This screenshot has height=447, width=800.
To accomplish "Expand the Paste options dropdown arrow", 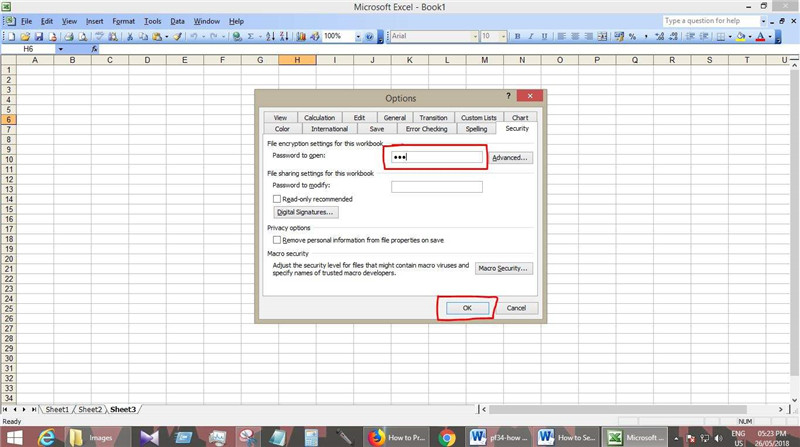I will point(166,36).
